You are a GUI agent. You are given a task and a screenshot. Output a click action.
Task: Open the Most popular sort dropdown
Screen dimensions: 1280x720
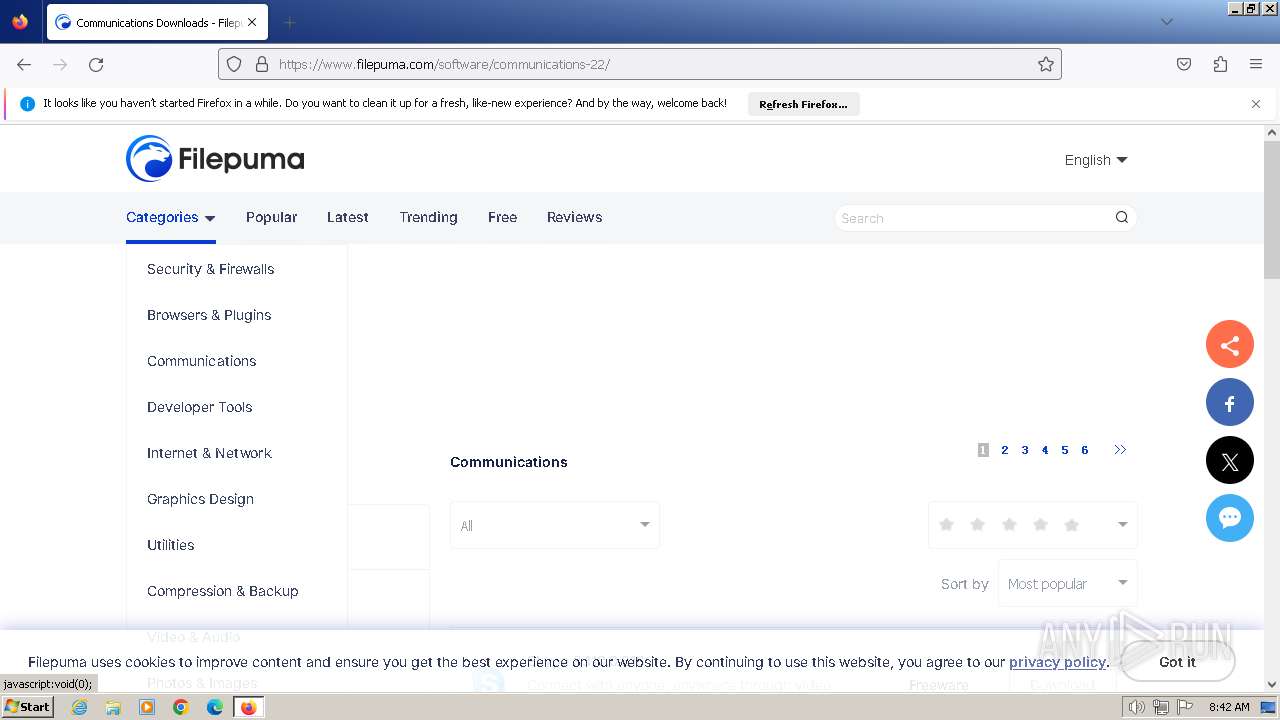(x=1068, y=584)
